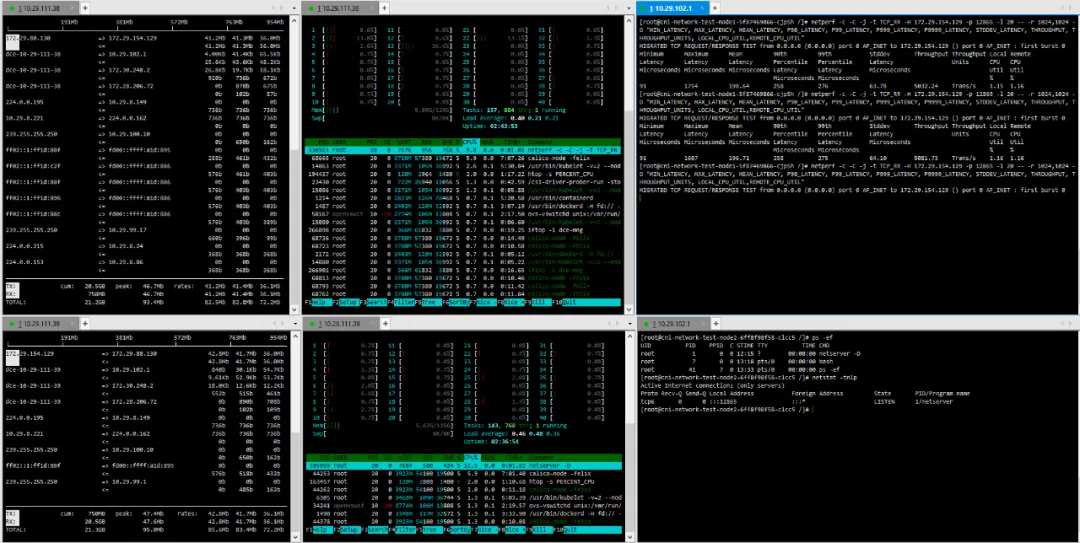The width and height of the screenshot is (1080, 543).
Task: Open the tab list dropdown in the top-middle htop pane
Action: click(629, 8)
